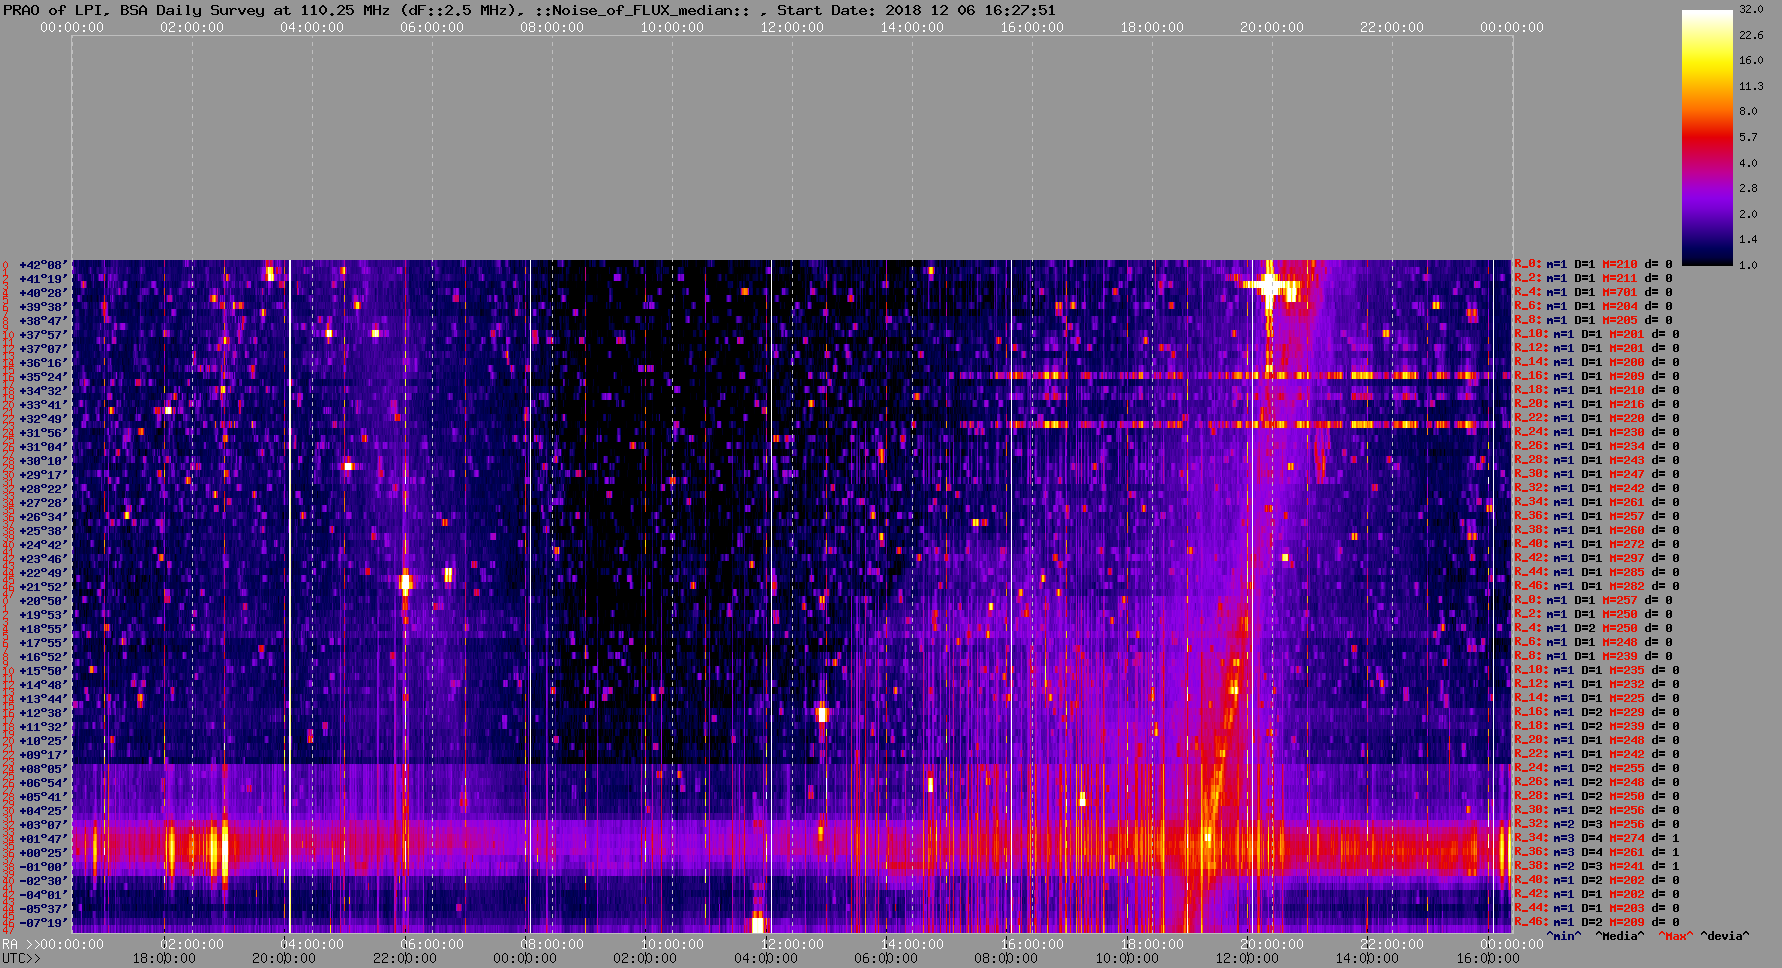This screenshot has width=1782, height=968.
Task: Click the bright source near +12°38' at 12:30
Action: (x=822, y=713)
